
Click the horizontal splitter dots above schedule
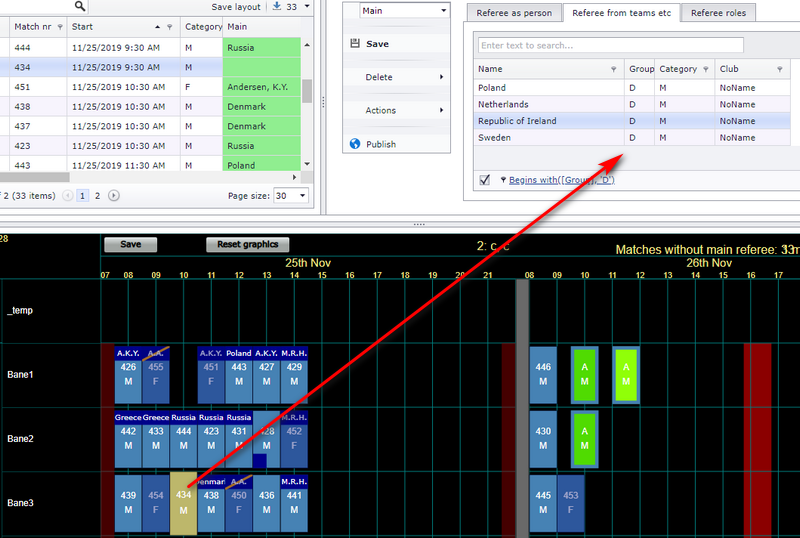419,224
